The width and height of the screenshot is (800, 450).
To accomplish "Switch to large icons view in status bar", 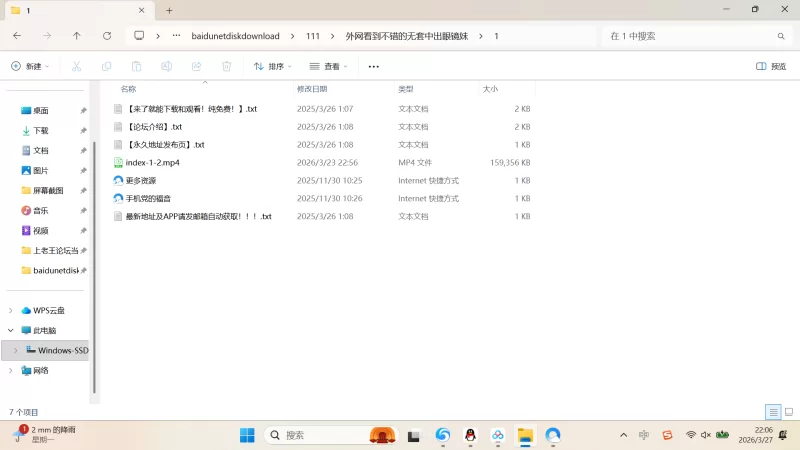I will click(x=787, y=412).
